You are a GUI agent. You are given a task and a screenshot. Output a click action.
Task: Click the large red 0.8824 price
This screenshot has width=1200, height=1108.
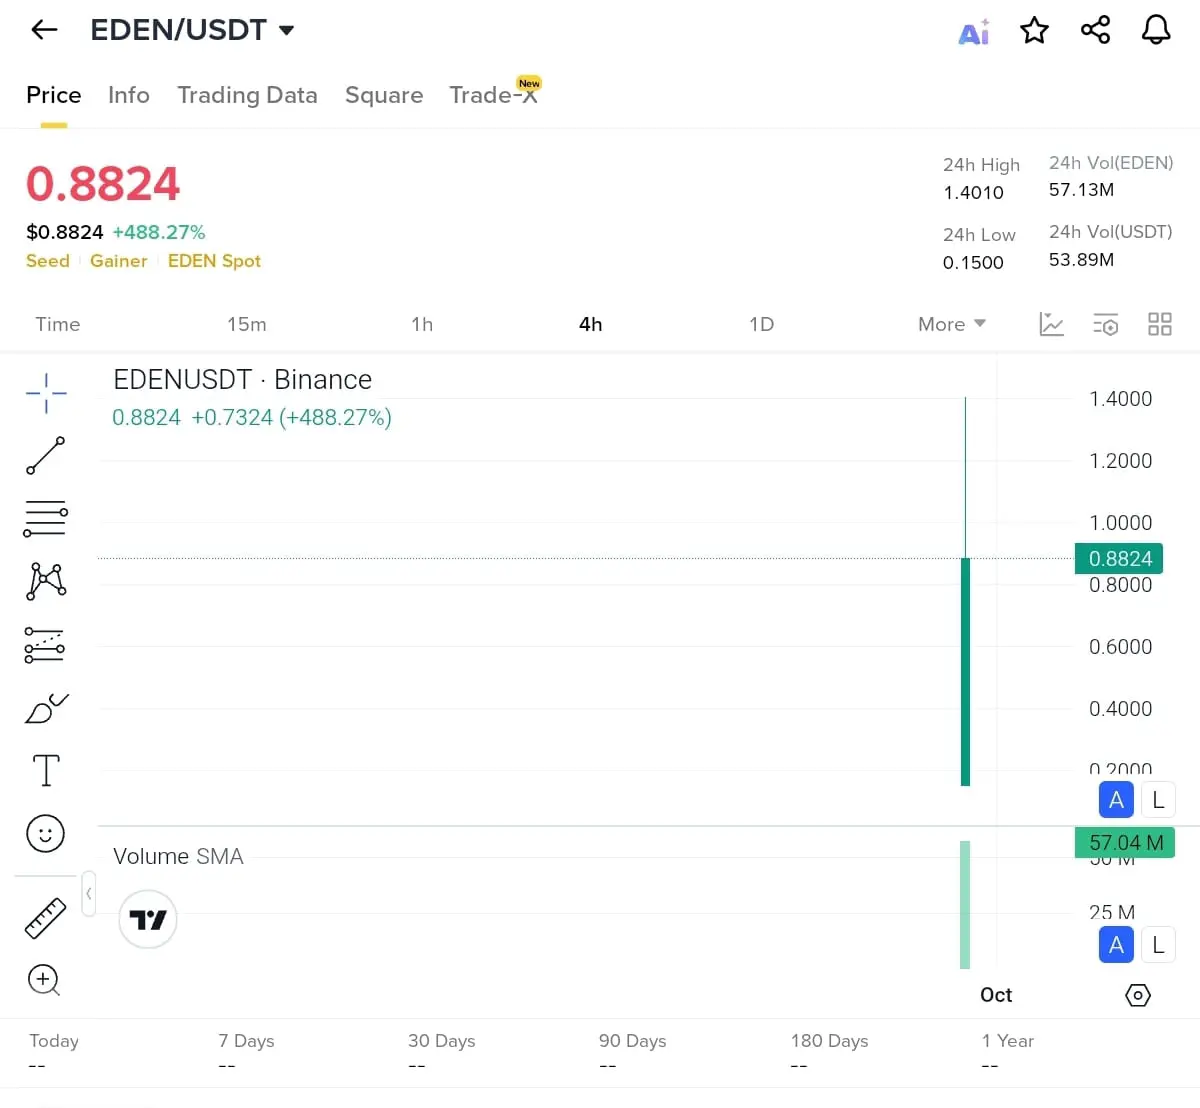(x=103, y=184)
